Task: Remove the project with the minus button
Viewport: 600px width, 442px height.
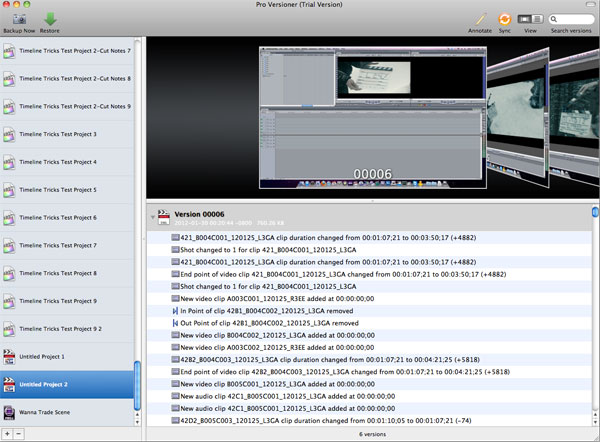Action: click(18, 434)
